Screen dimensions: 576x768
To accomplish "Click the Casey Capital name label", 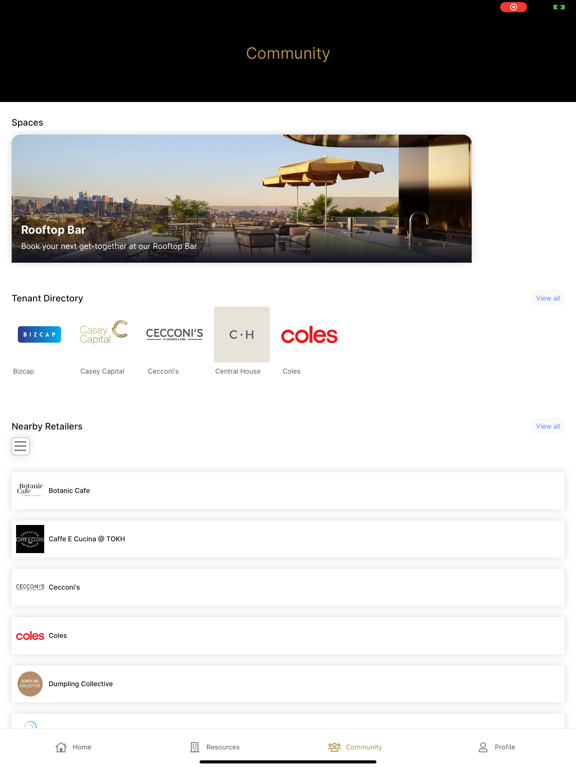I will click(102, 371).
